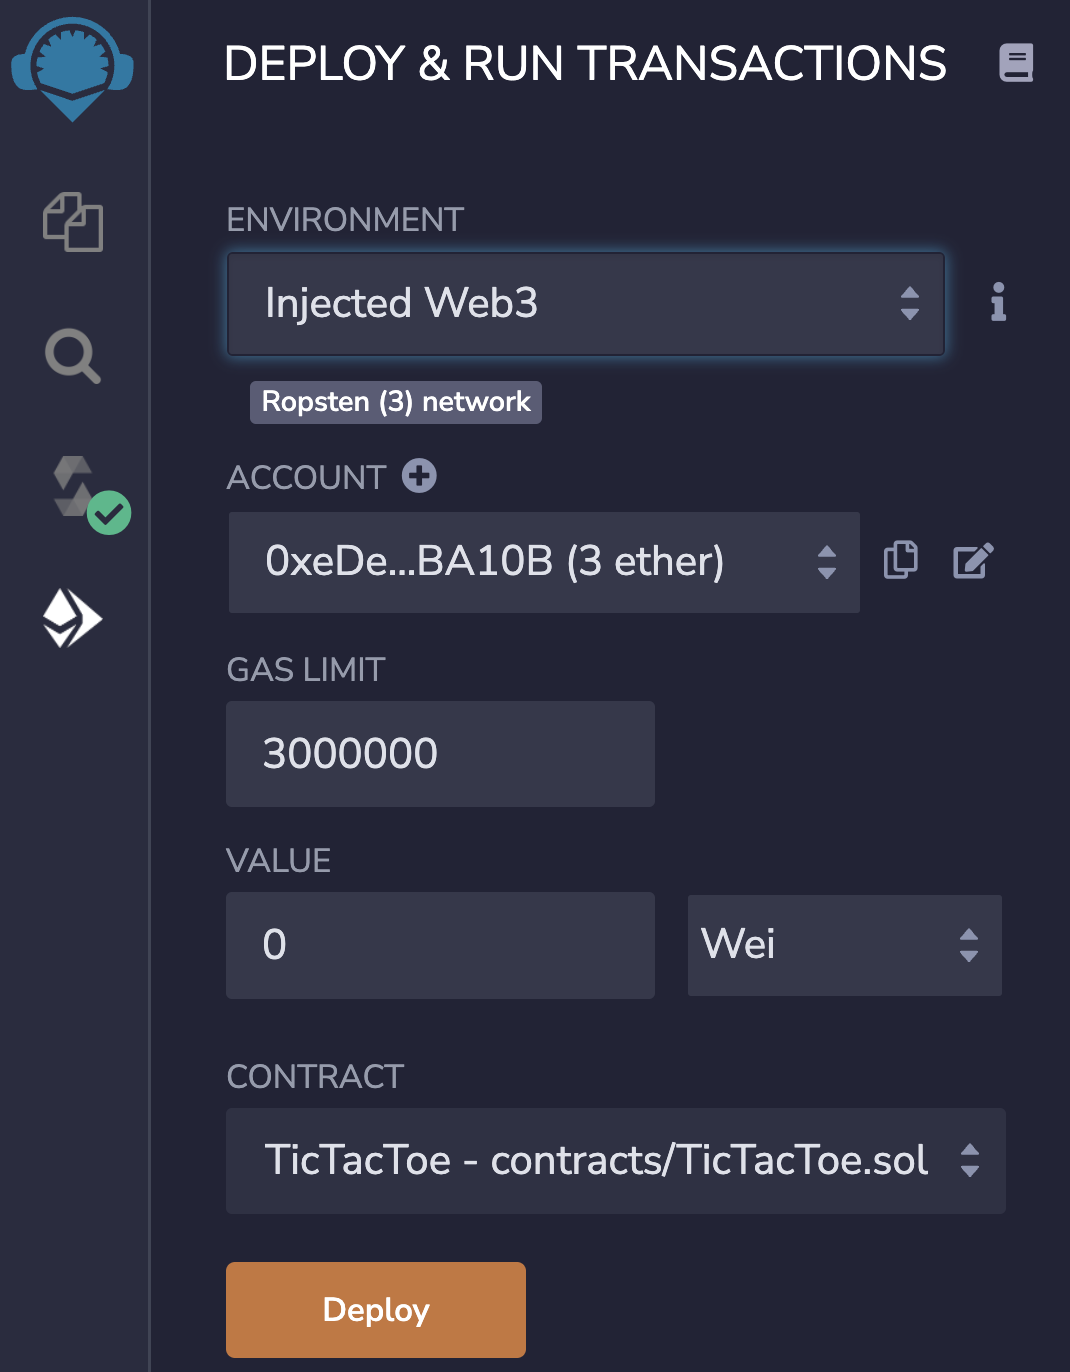Show the environment info icon
The image size is (1070, 1372).
[x=998, y=302]
